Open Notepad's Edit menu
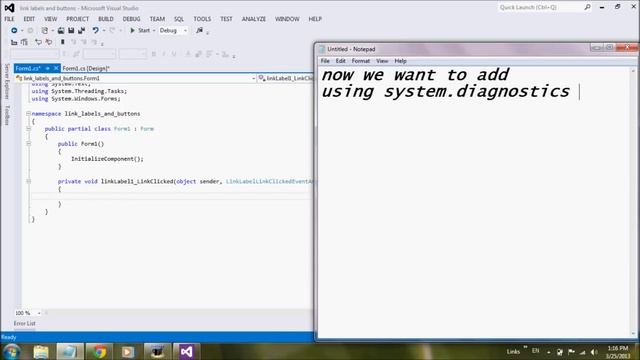This screenshot has height=360, width=640. [x=340, y=61]
